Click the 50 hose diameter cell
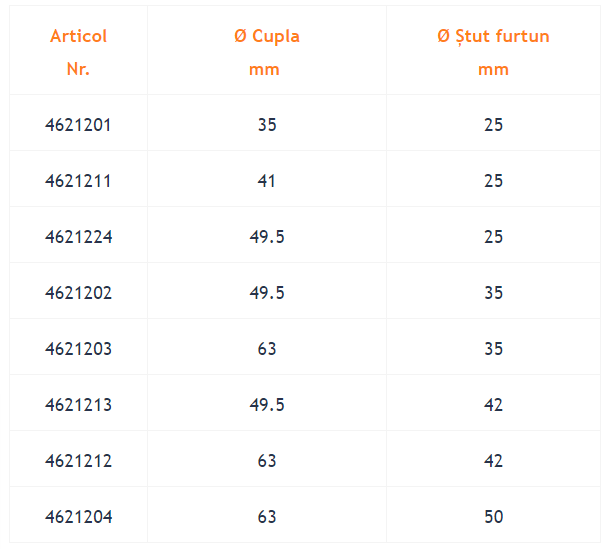 (494, 517)
